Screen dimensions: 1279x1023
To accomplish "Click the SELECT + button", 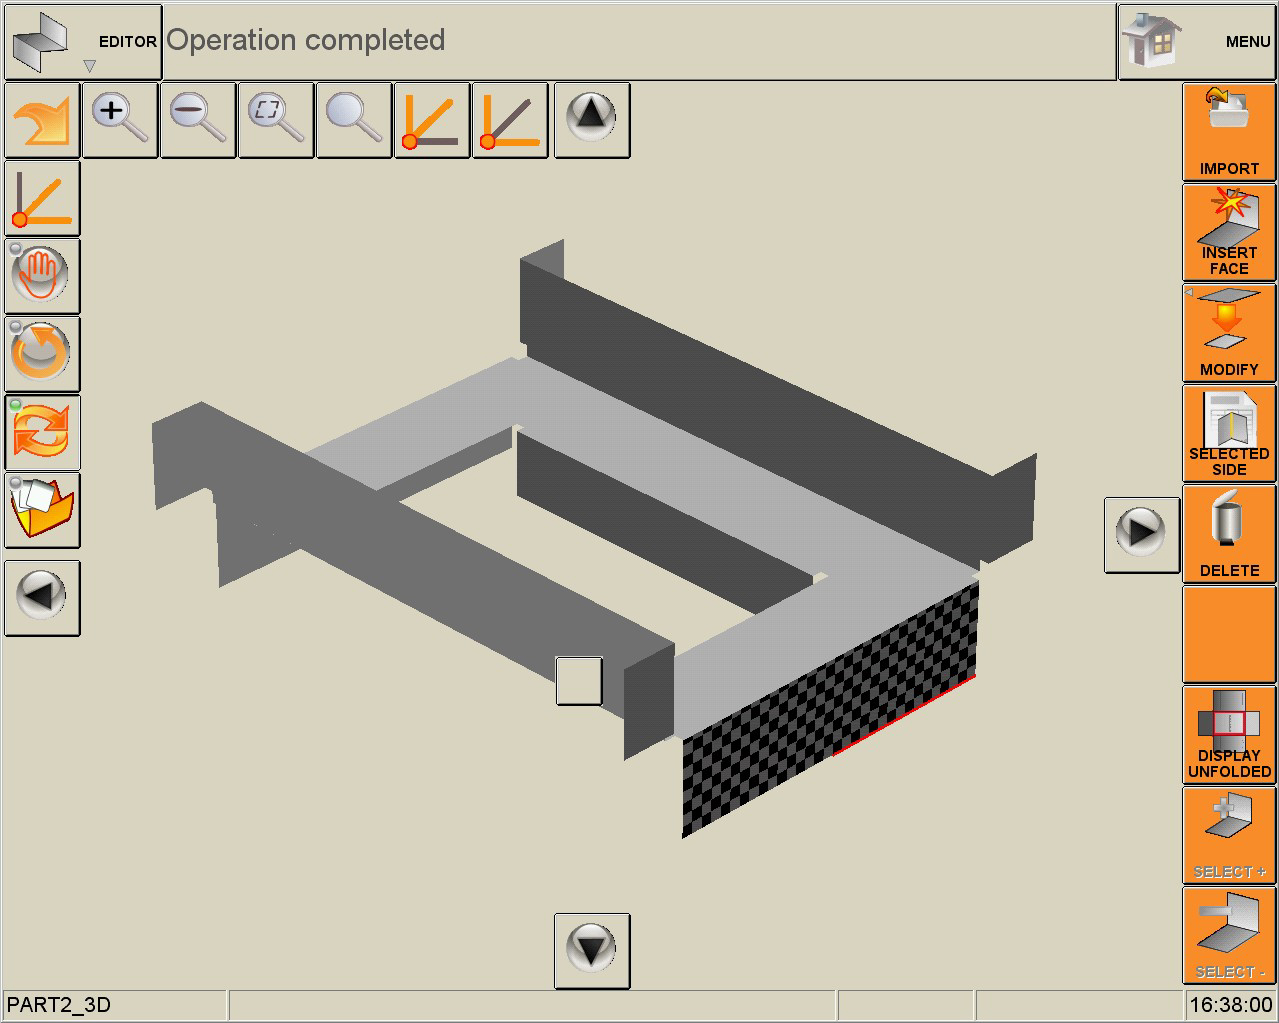I will tap(1229, 835).
